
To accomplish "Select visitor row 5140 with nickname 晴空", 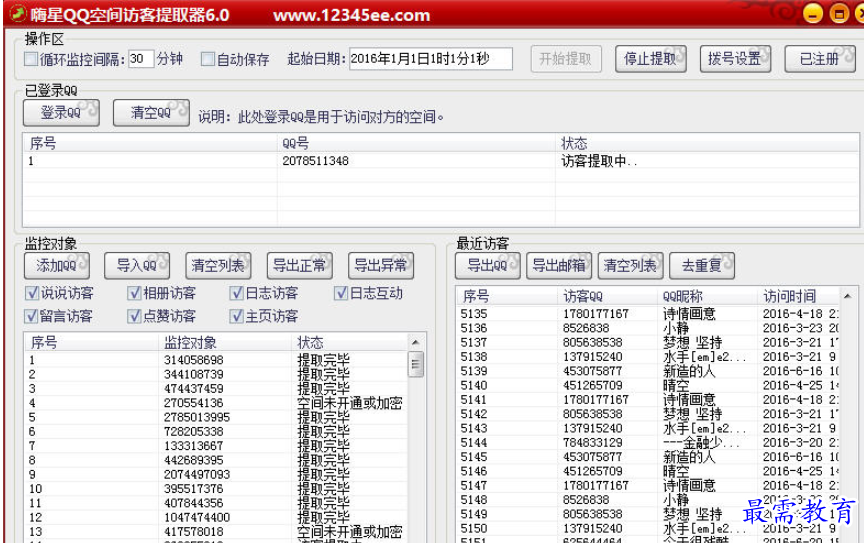I will [x=648, y=385].
